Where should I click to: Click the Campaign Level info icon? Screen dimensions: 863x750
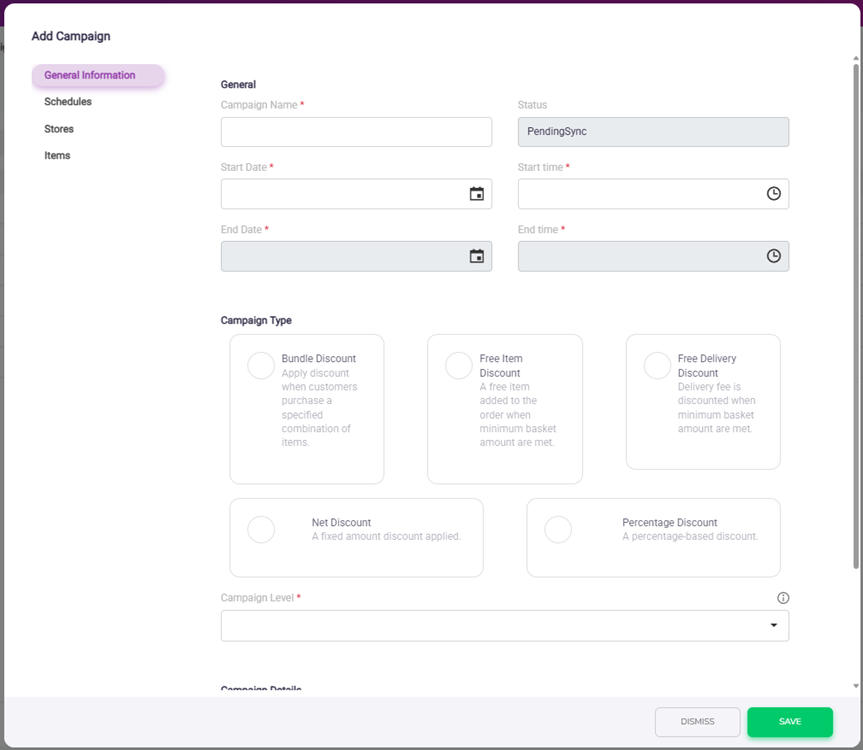[783, 598]
